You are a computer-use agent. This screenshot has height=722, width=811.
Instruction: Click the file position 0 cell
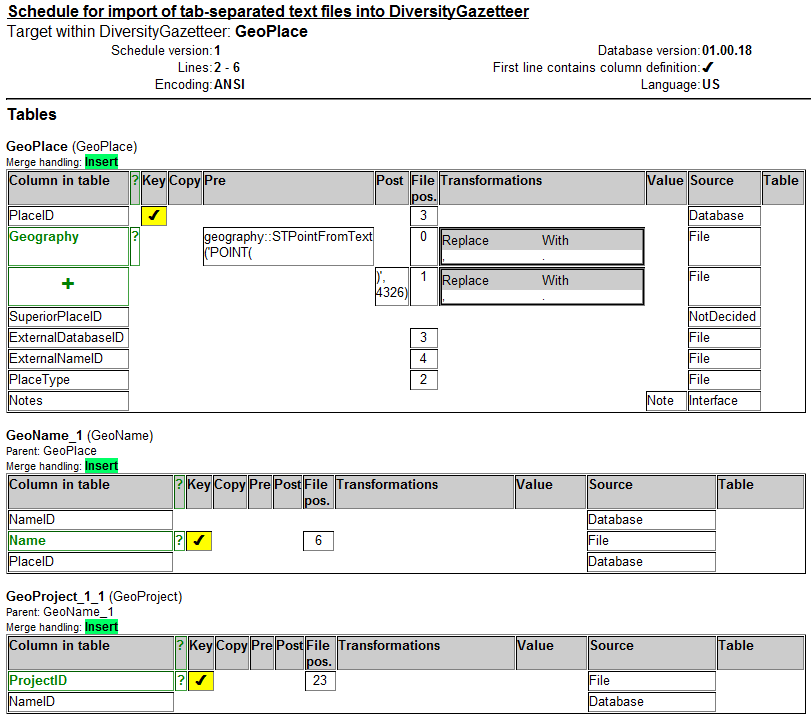[x=424, y=246]
